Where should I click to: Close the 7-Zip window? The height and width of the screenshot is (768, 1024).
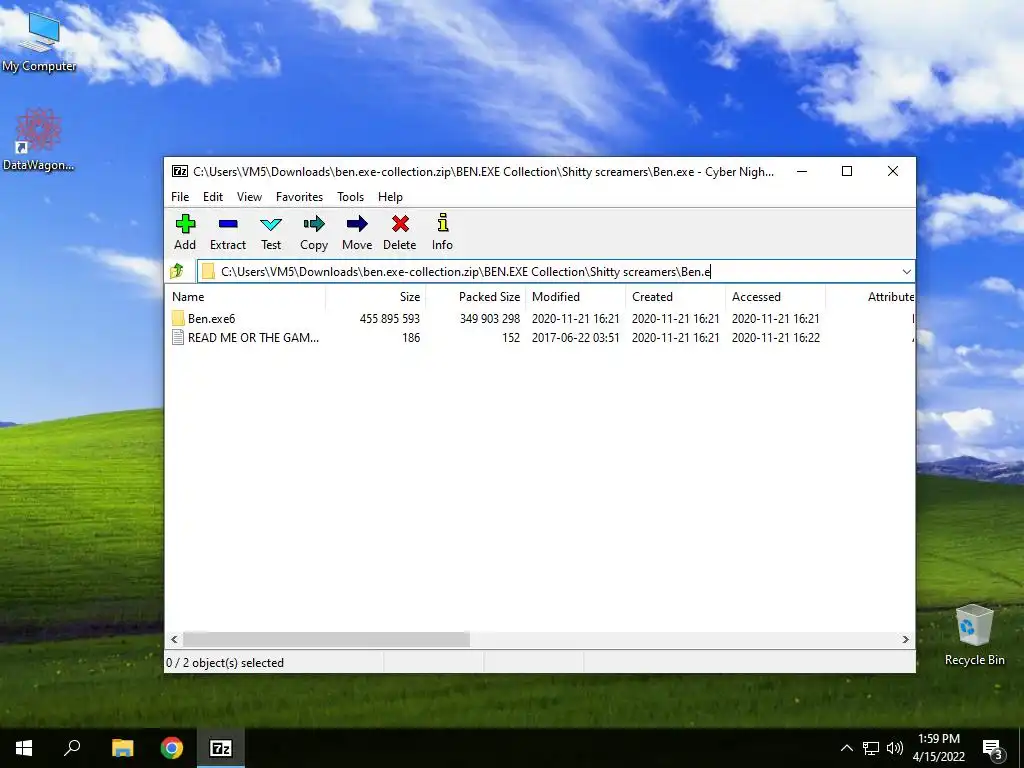coord(893,171)
